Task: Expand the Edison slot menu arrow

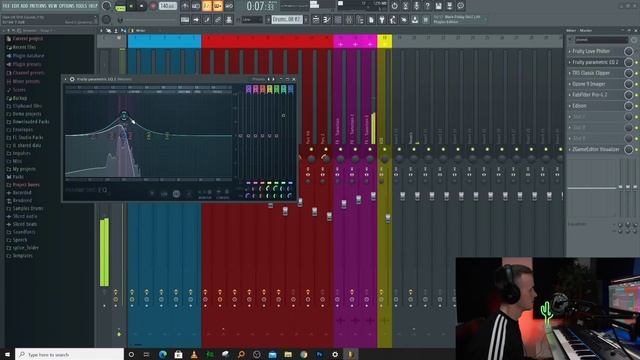Action: click(x=570, y=106)
